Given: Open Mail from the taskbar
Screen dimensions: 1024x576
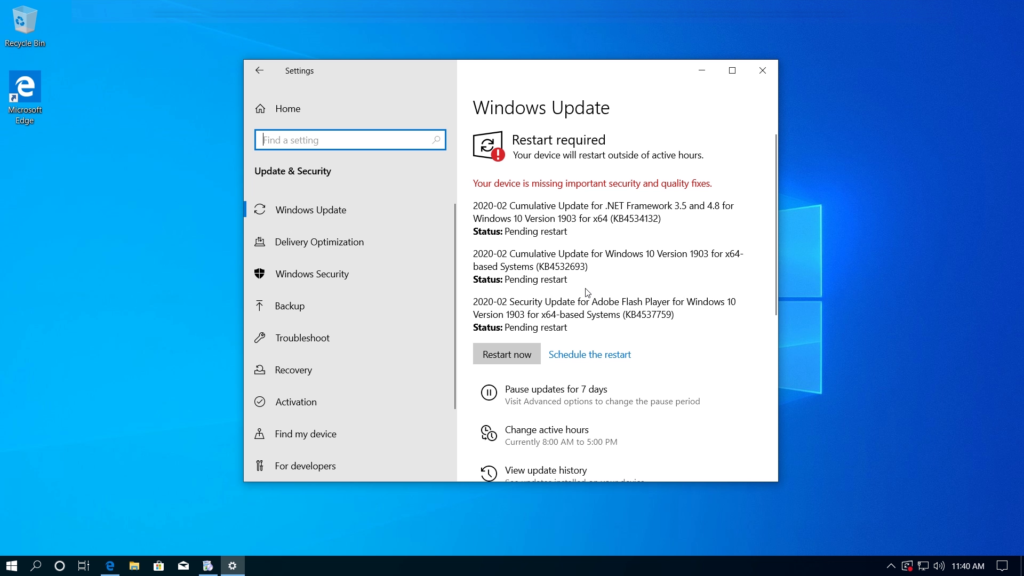Looking at the screenshot, I should (x=184, y=566).
